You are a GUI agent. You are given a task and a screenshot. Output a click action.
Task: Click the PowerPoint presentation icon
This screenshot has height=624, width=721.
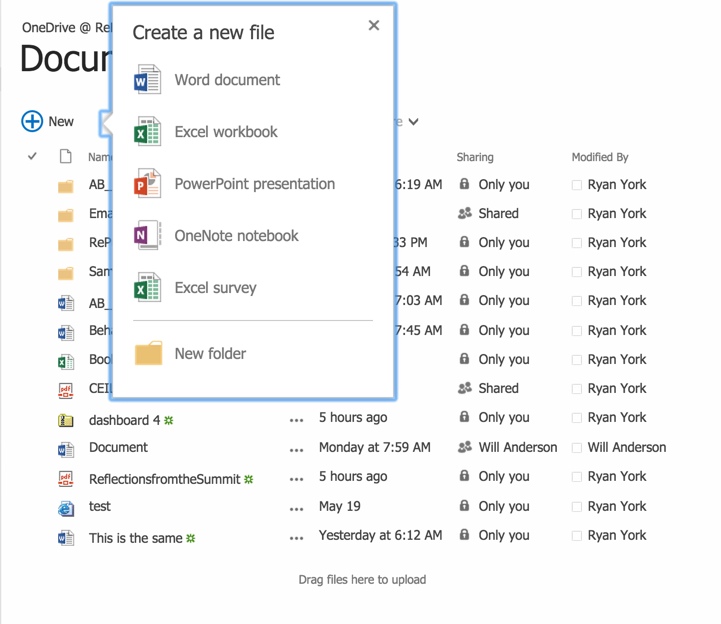(x=147, y=183)
